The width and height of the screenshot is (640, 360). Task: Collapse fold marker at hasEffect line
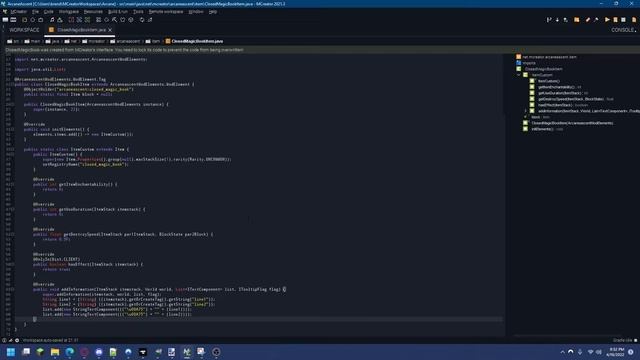pyautogui.click(x=13, y=264)
